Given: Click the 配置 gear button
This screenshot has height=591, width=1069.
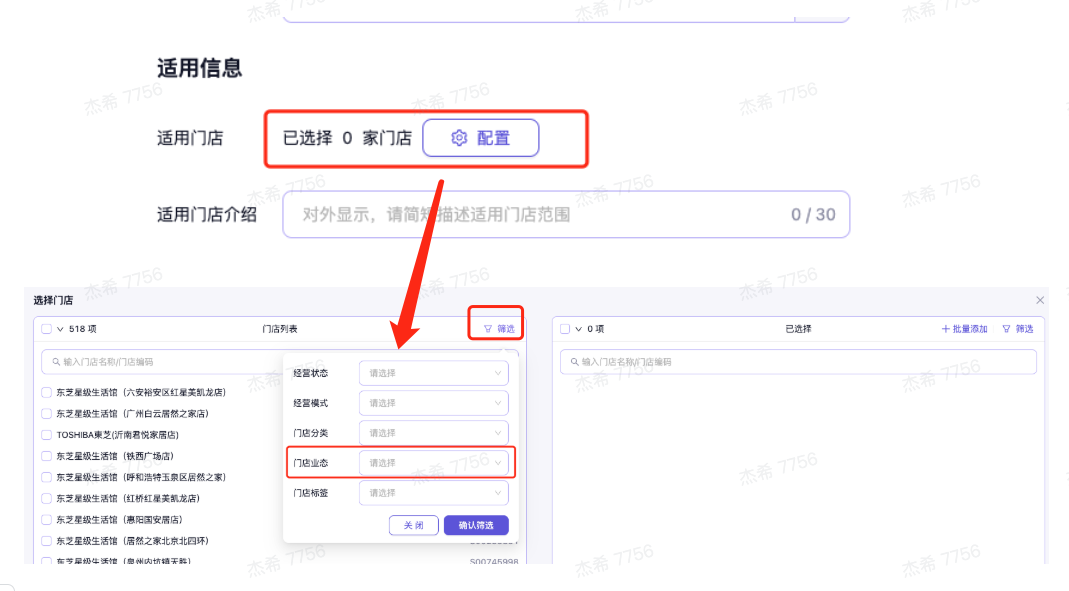Looking at the screenshot, I should pyautogui.click(x=480, y=138).
